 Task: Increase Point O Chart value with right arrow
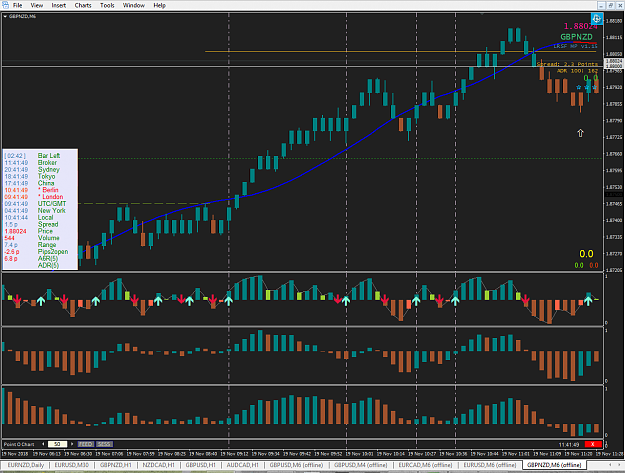click(72, 444)
